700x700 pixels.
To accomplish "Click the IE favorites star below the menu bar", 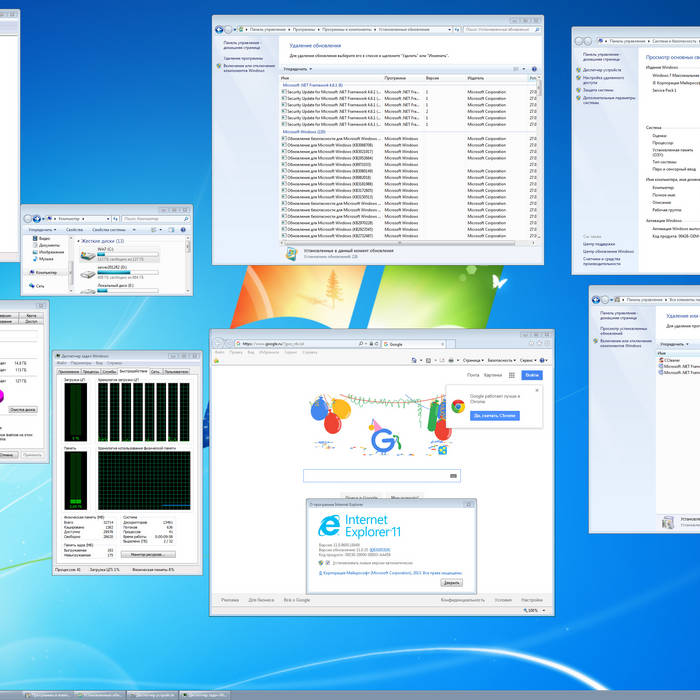I will click(217, 360).
